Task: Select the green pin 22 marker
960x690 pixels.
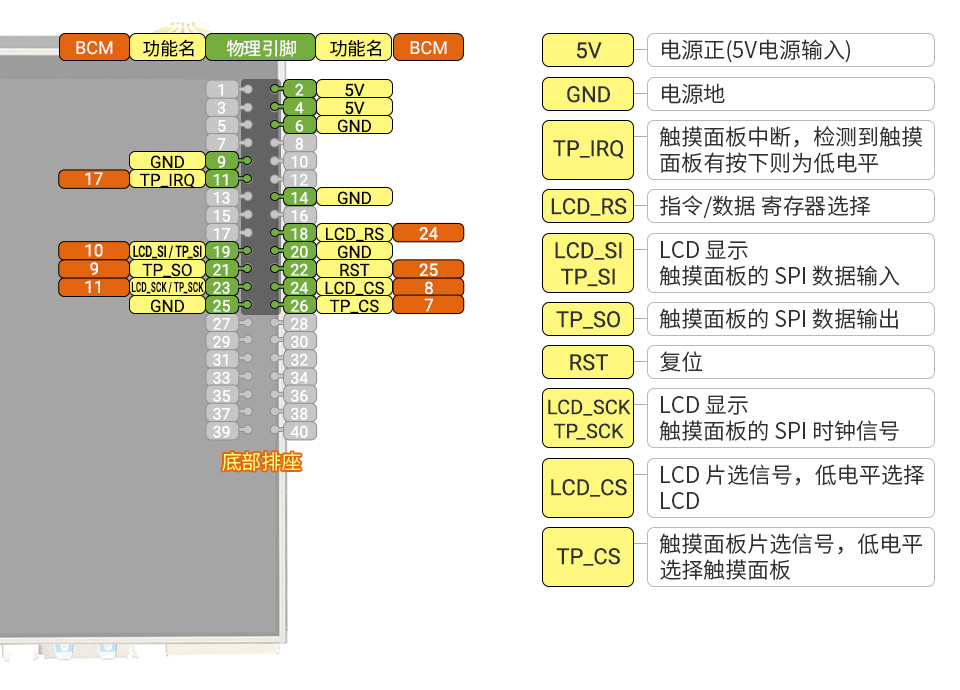Action: pyautogui.click(x=299, y=270)
